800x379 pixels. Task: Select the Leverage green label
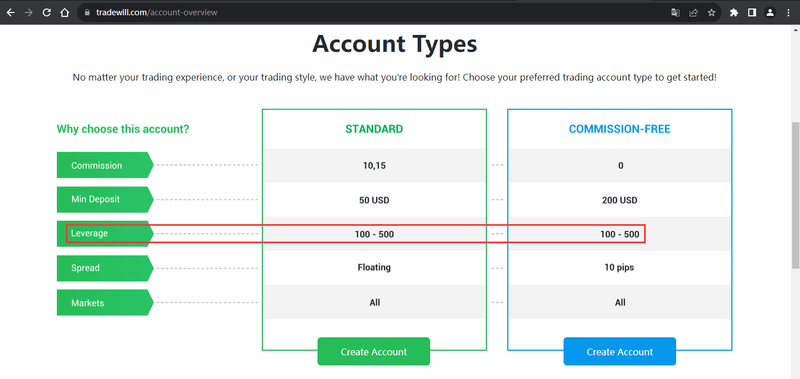tap(105, 234)
